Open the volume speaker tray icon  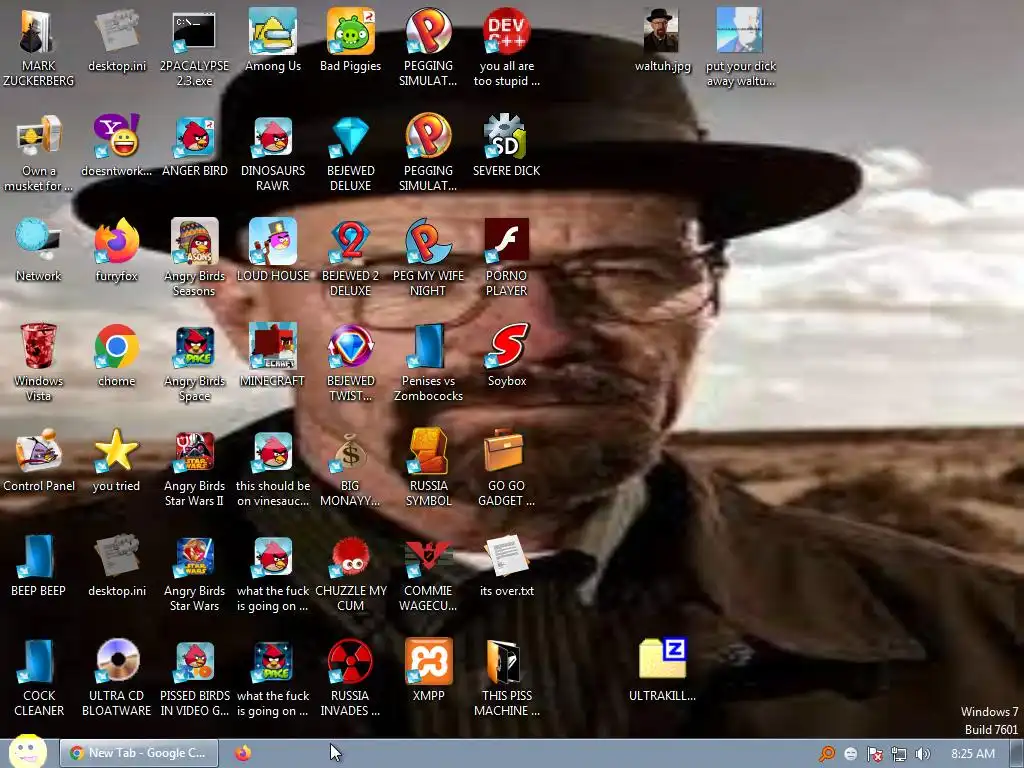tap(922, 754)
